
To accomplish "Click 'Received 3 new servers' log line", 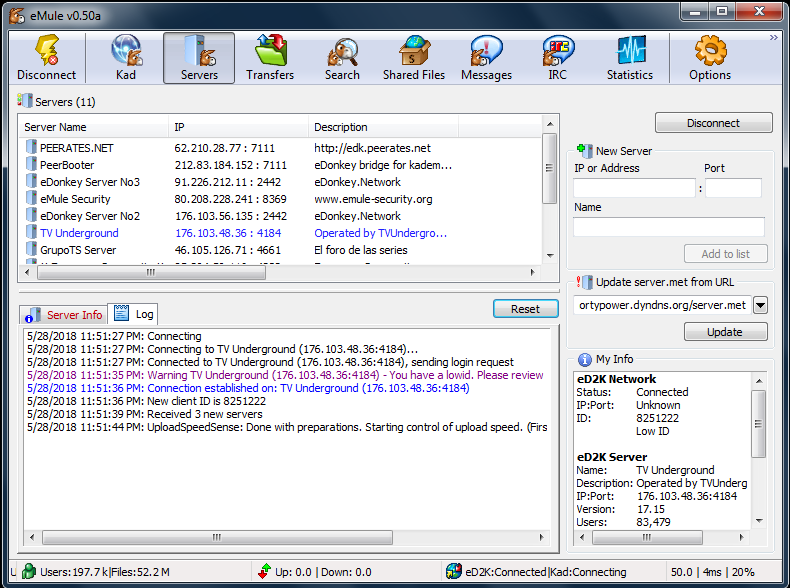I will click(145, 414).
